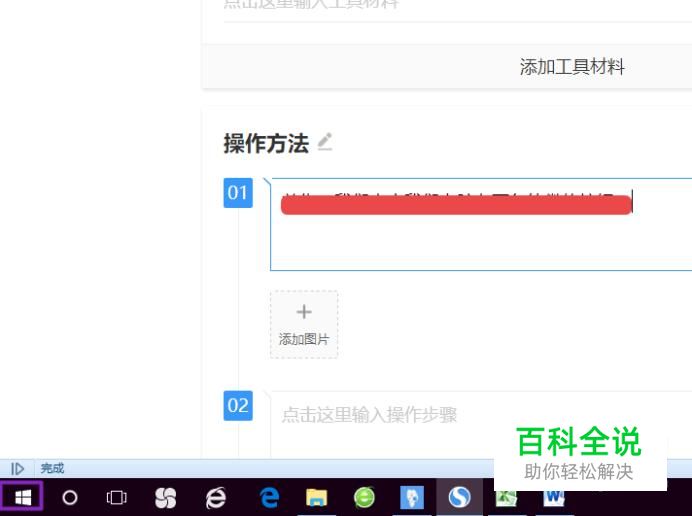
Task: Open Internet Explorer from taskbar
Action: [x=216, y=497]
